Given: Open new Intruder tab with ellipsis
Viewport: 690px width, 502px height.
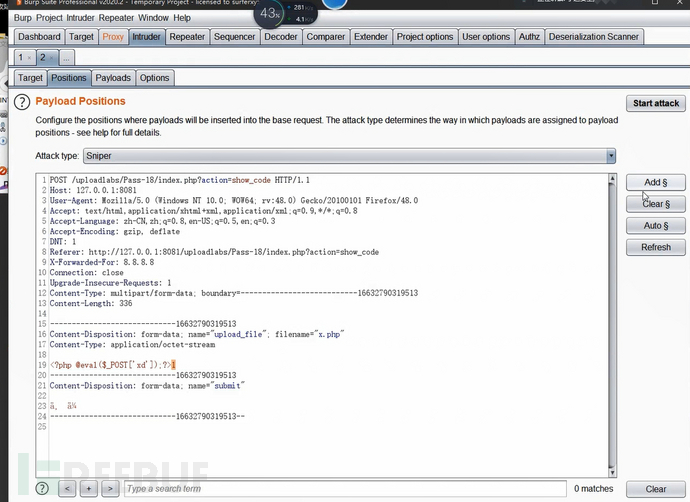Looking at the screenshot, I should point(66,58).
